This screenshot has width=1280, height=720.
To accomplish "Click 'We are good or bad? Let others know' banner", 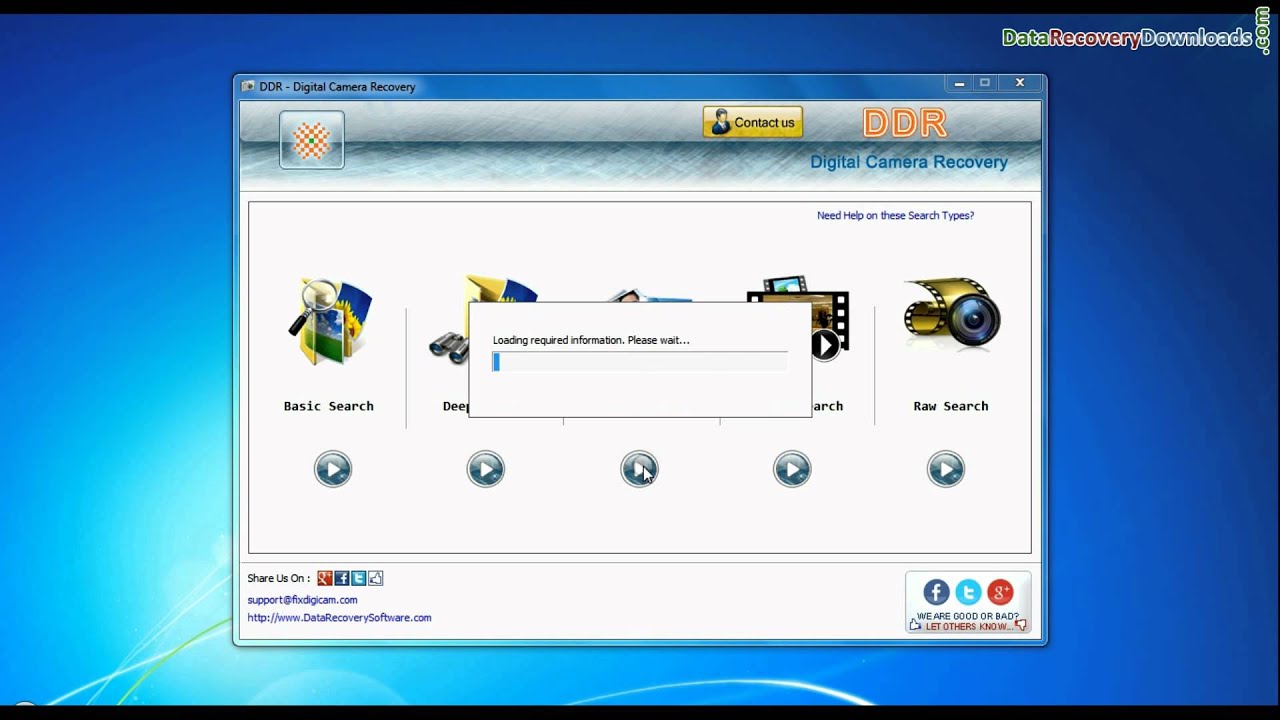I will tap(968, 621).
